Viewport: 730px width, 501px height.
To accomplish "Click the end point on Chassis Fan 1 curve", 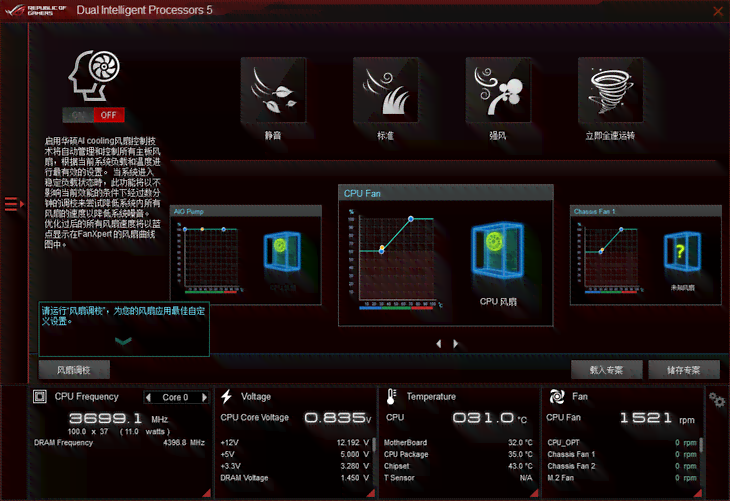I will (x=621, y=229).
